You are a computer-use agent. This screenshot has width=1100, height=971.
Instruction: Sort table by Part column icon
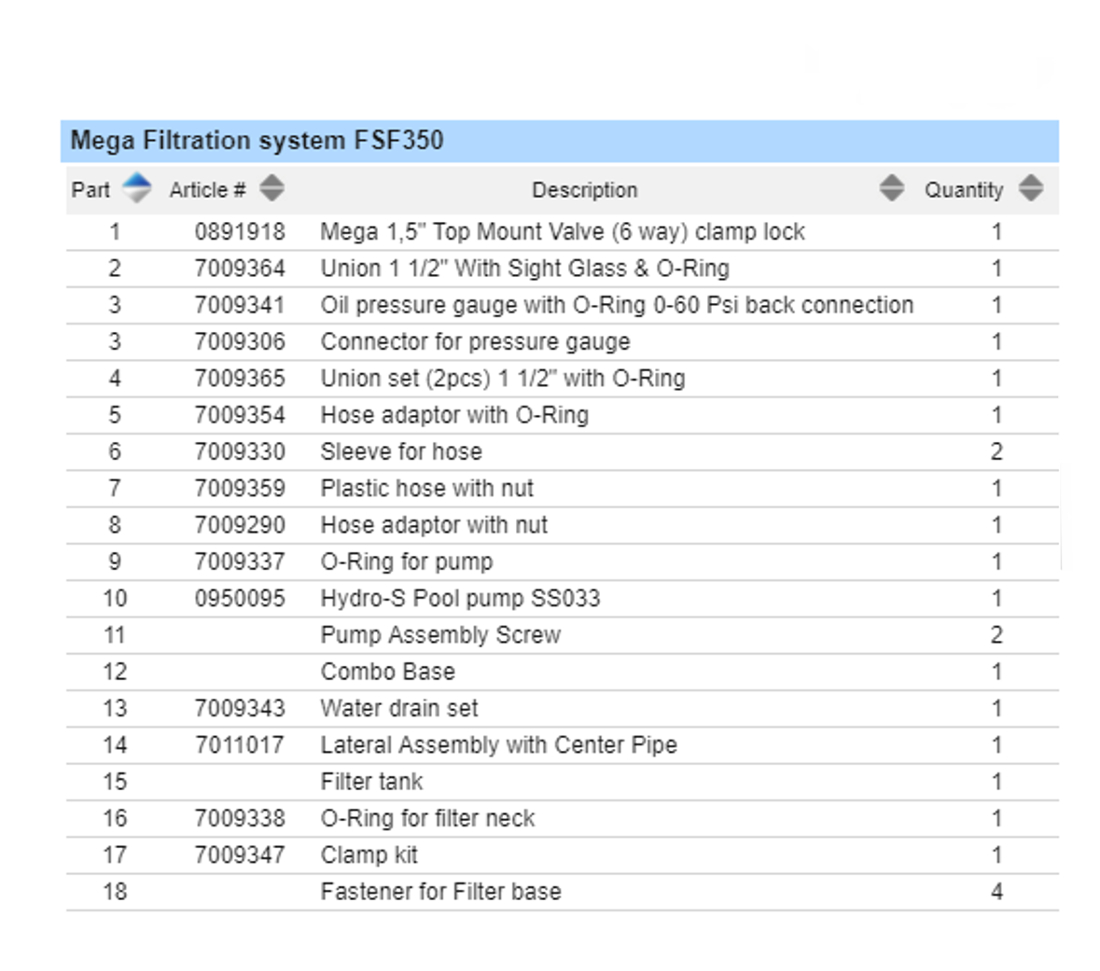(x=137, y=188)
